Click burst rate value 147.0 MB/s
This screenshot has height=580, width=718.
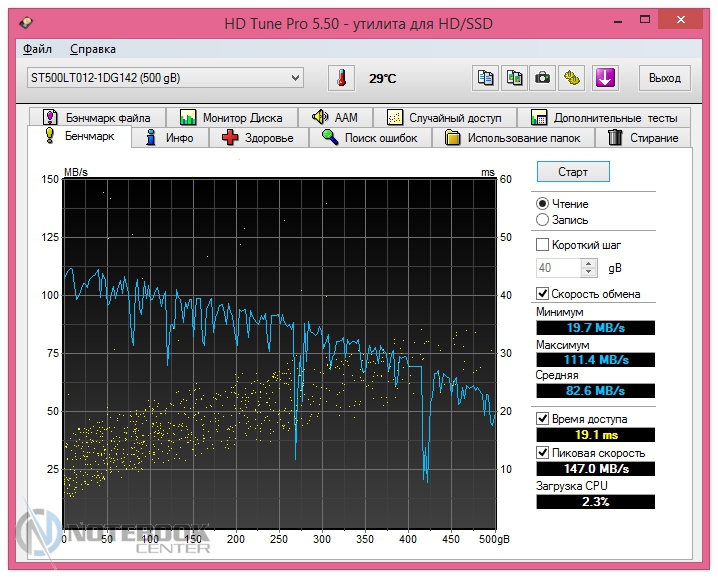[x=595, y=469]
